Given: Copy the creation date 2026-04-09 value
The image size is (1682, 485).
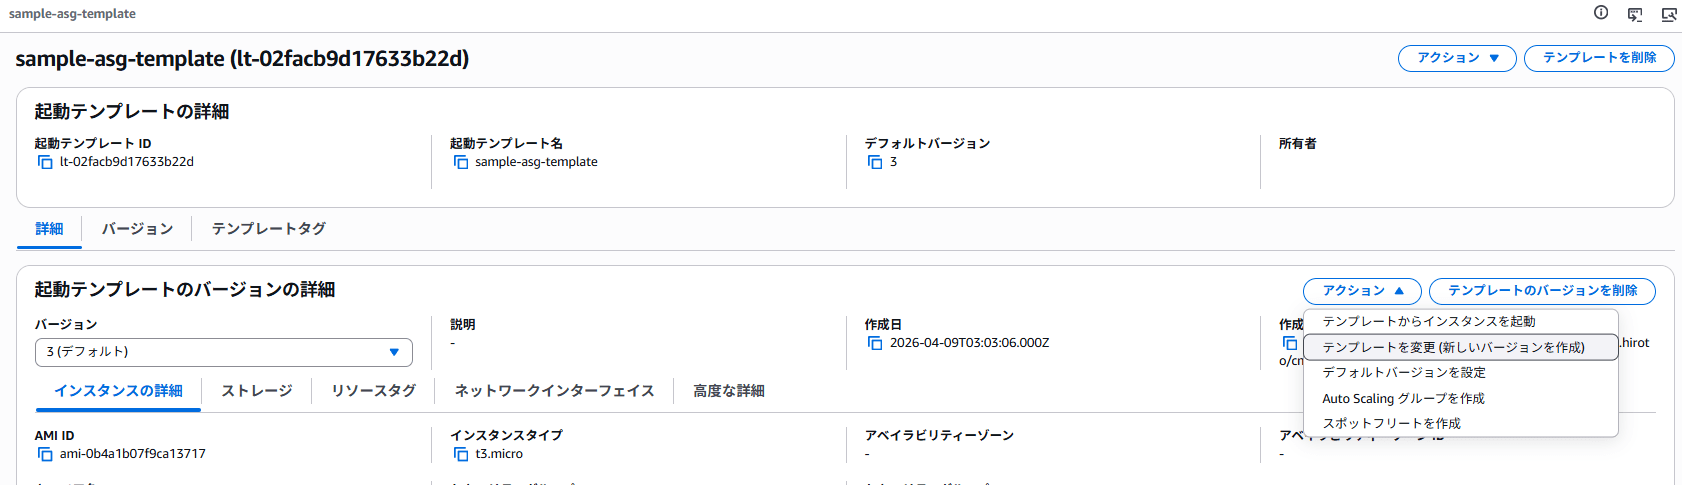Looking at the screenshot, I should click(x=875, y=343).
